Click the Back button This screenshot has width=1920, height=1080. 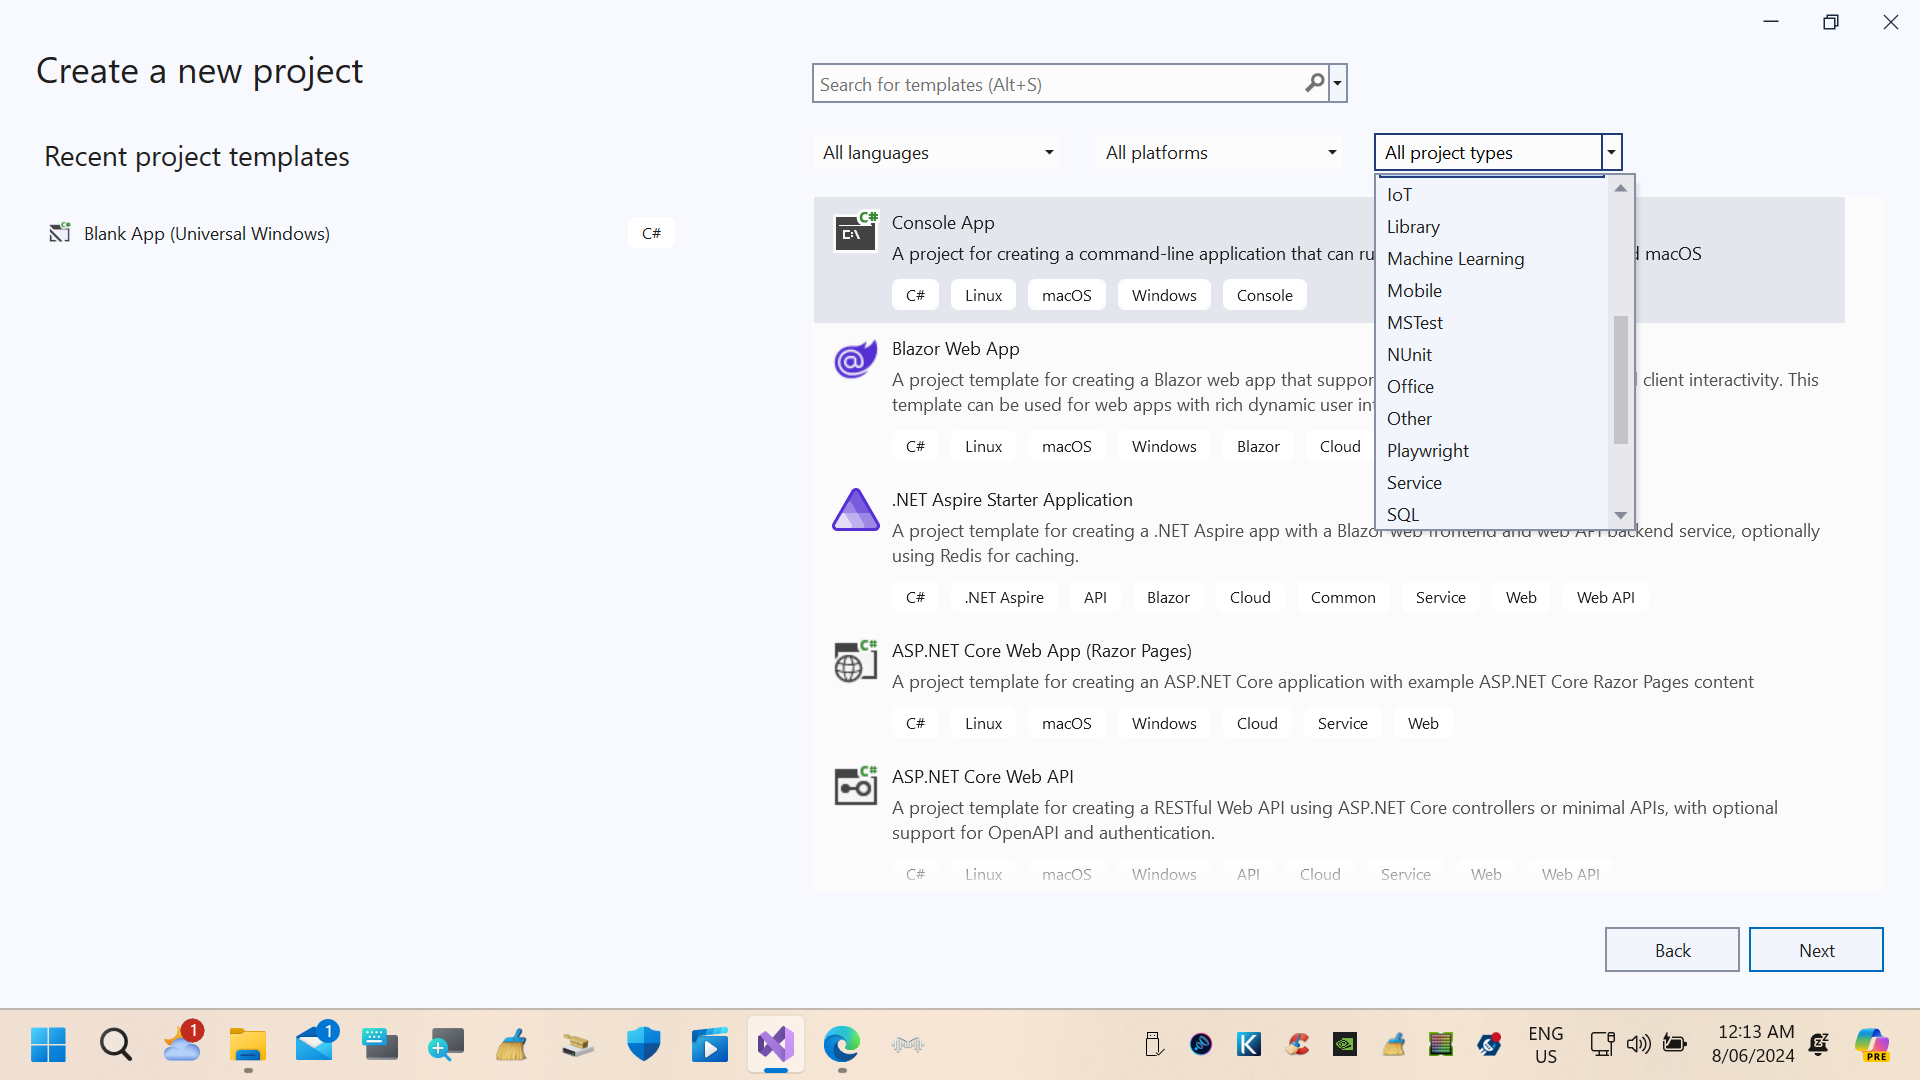pyautogui.click(x=1672, y=950)
